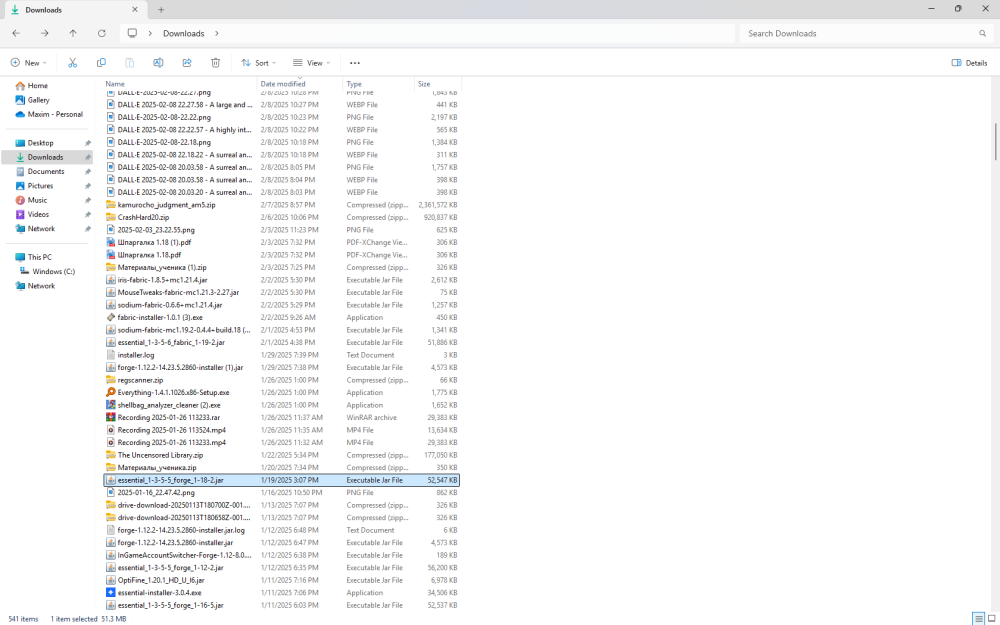Select Documents in quick access
This screenshot has height=625, width=1000.
point(47,172)
